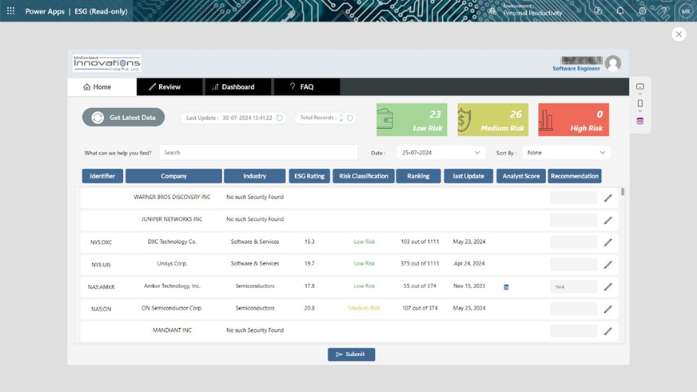Click the Medium Risk dollar shield icon
The image size is (697, 392).
coord(465,120)
